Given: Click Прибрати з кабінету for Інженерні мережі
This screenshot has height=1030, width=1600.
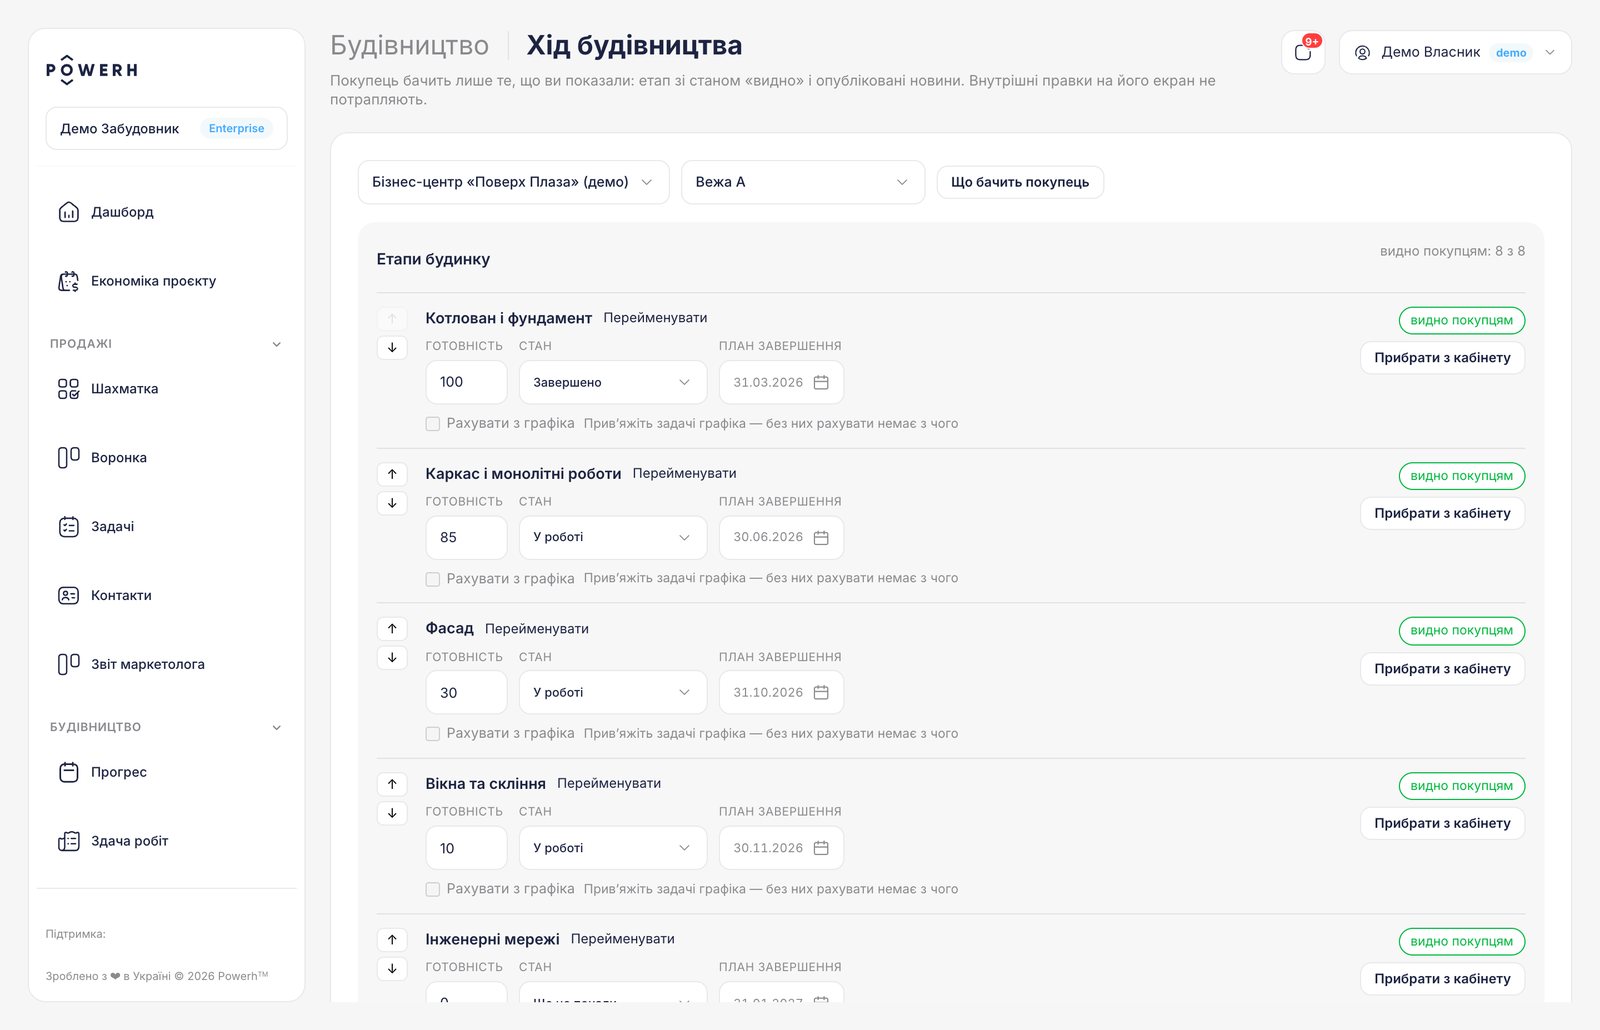Looking at the screenshot, I should point(1442,979).
